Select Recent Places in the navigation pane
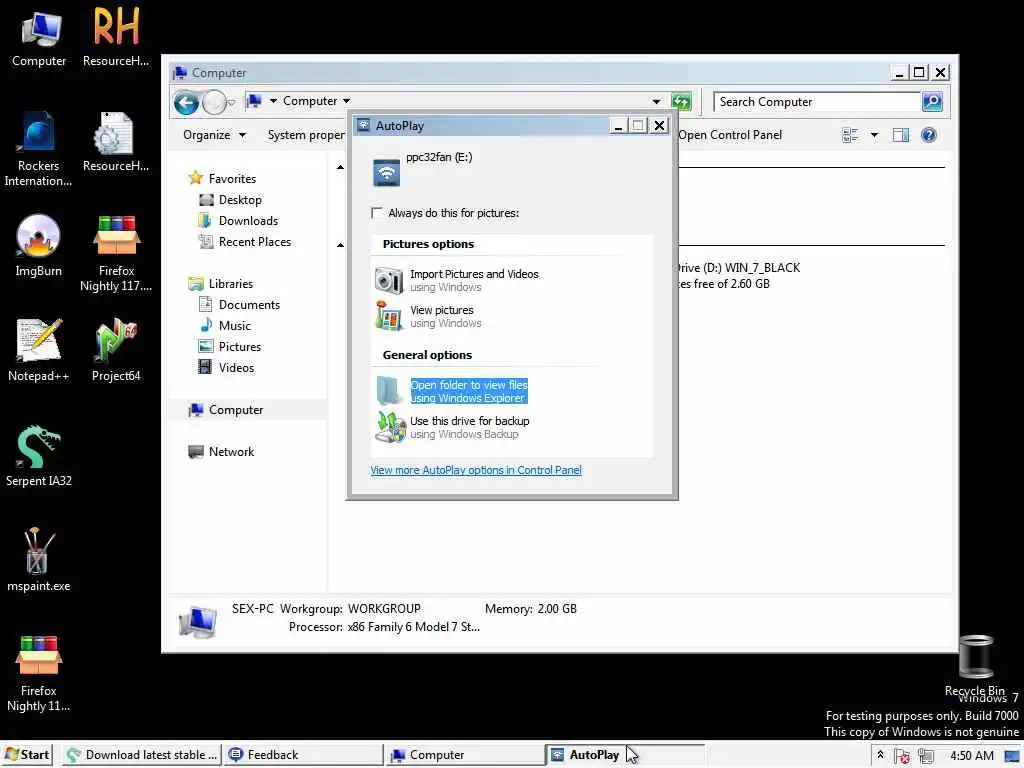Screen dimensions: 1024x768 [245, 242]
